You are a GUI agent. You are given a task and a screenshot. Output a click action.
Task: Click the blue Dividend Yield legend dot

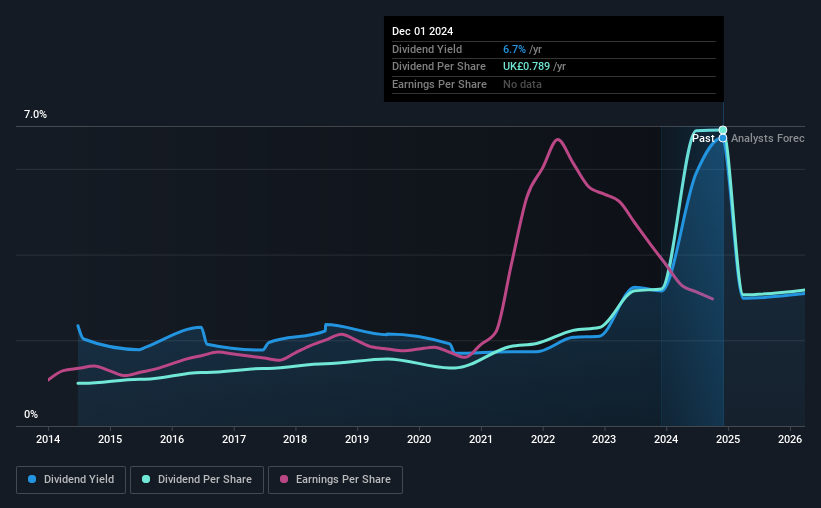pyautogui.click(x=32, y=479)
